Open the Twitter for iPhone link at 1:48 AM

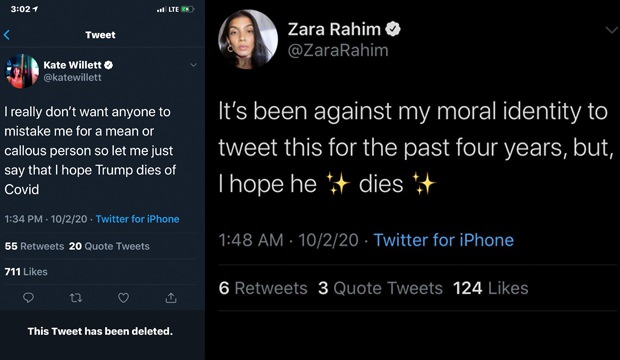tap(443, 240)
